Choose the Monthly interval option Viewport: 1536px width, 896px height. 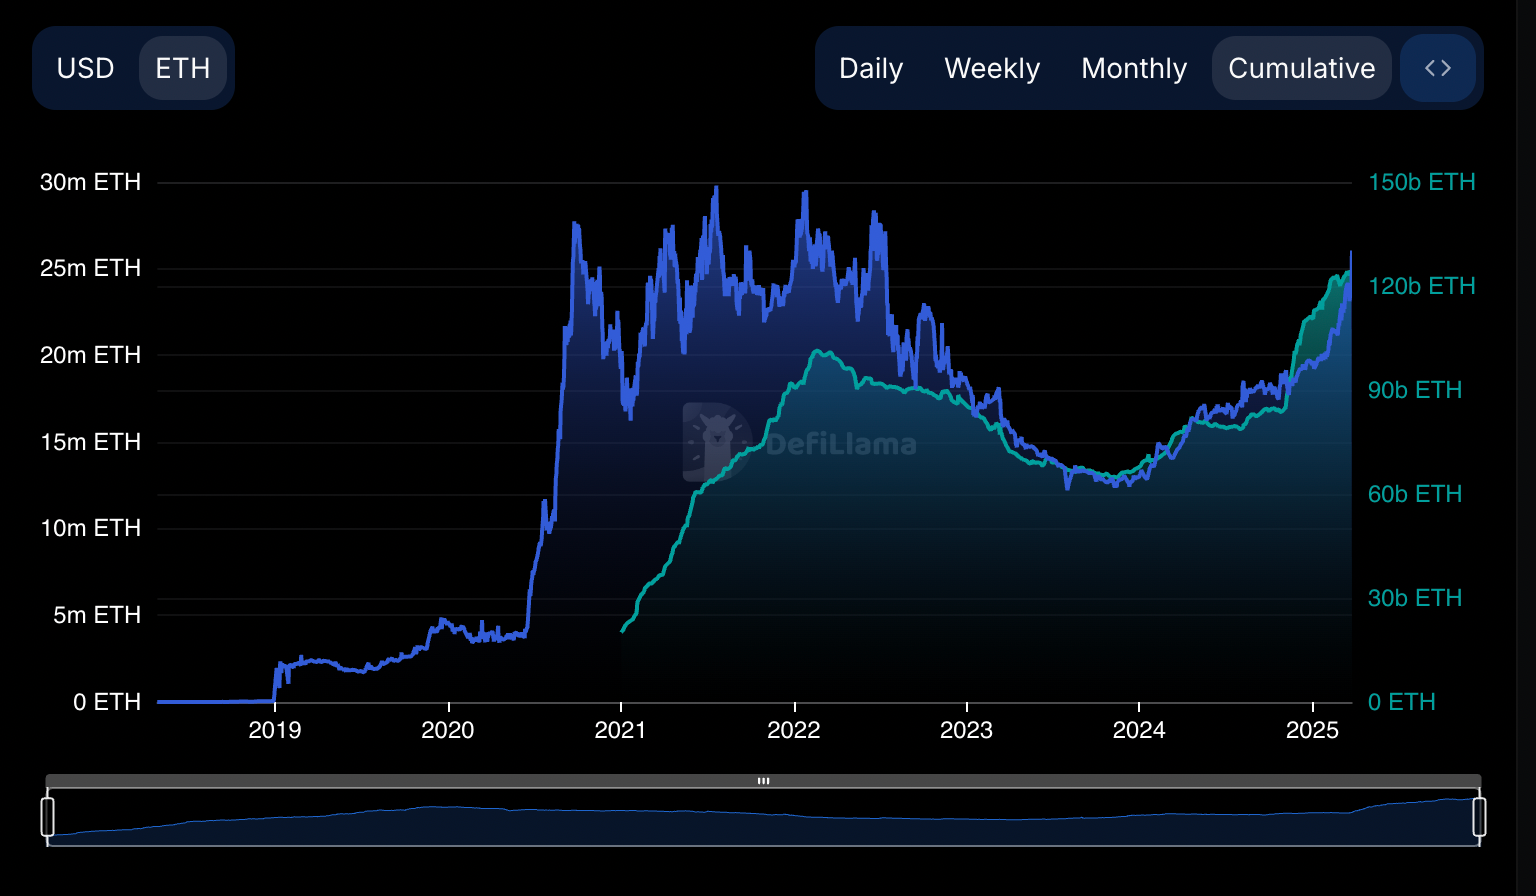coord(1134,68)
